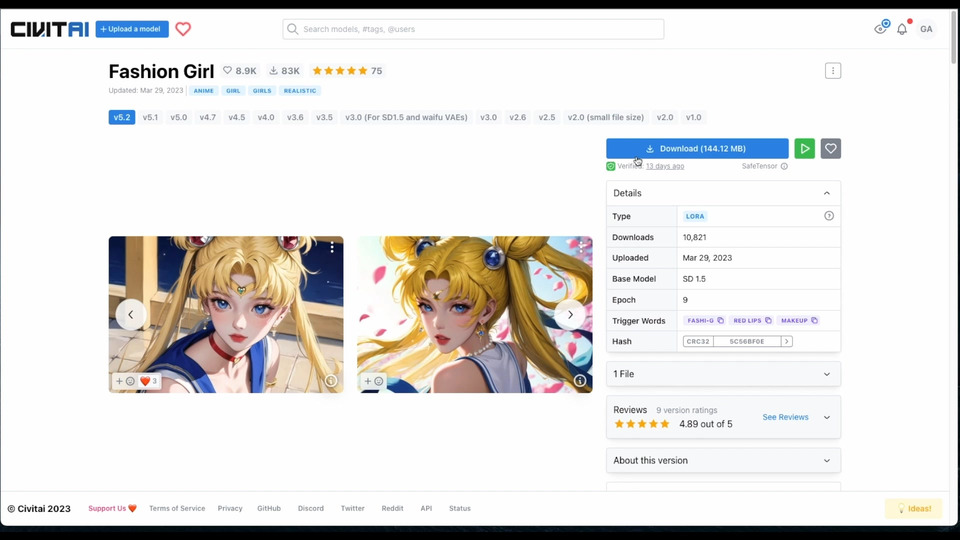Image resolution: width=960 pixels, height=540 pixels.
Task: Focus the search models input field
Action: pyautogui.click(x=473, y=29)
